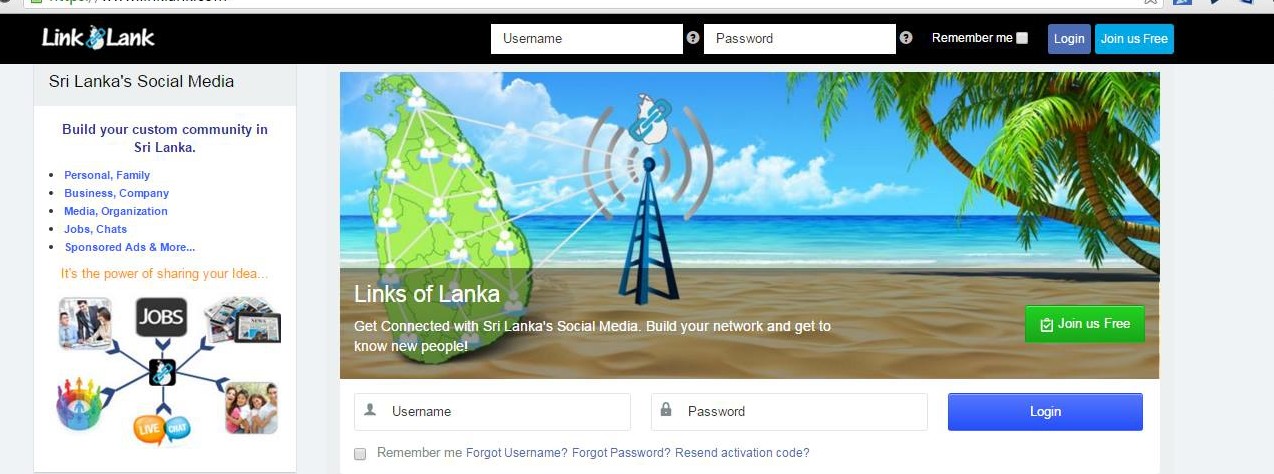Click the LinkLank logo in the header
Viewport: 1274px width, 474px height.
click(x=98, y=38)
